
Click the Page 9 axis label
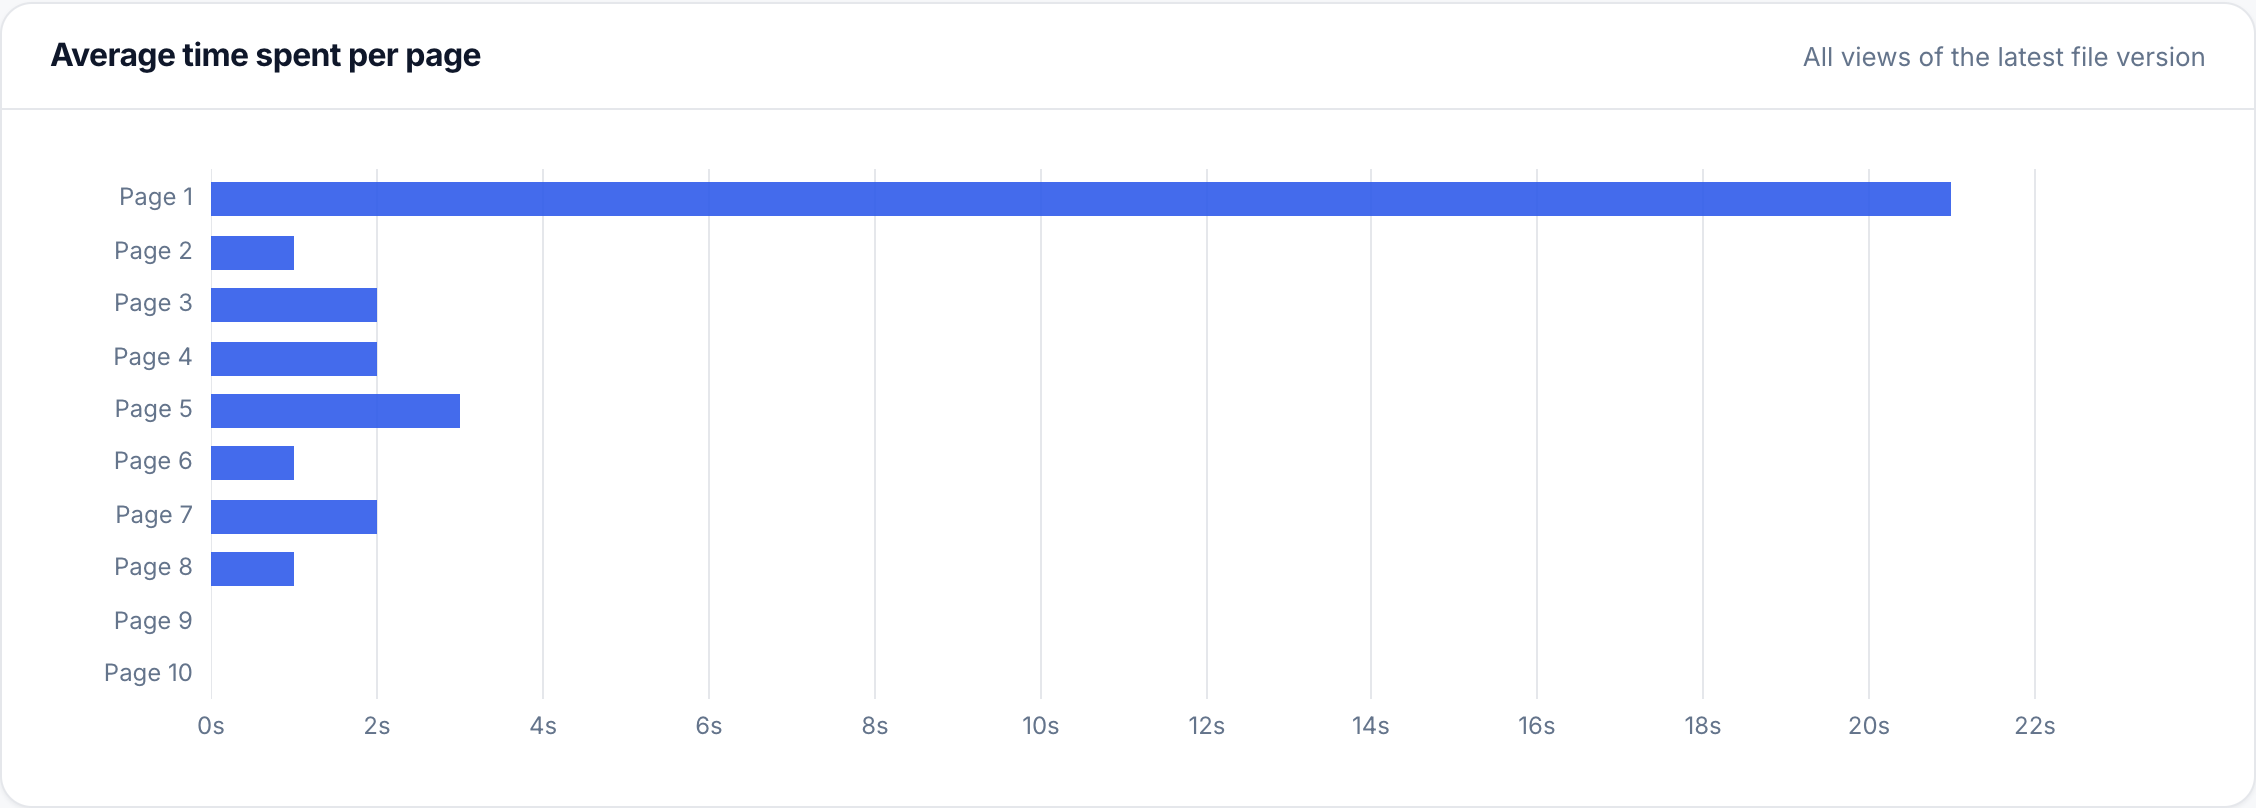[153, 621]
